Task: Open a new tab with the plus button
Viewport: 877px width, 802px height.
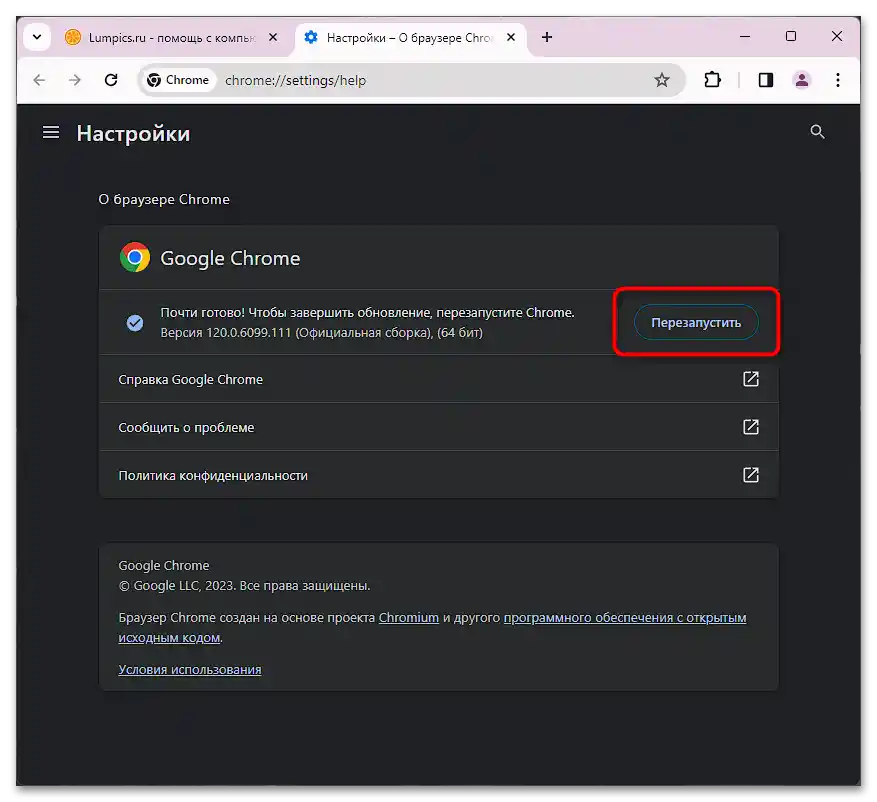Action: (546, 37)
